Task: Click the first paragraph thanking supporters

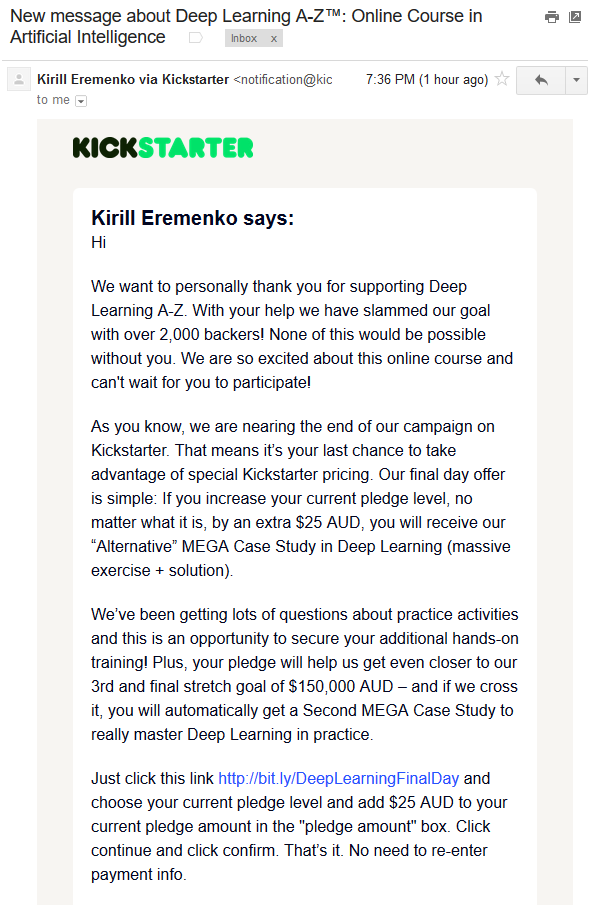Action: click(x=302, y=334)
